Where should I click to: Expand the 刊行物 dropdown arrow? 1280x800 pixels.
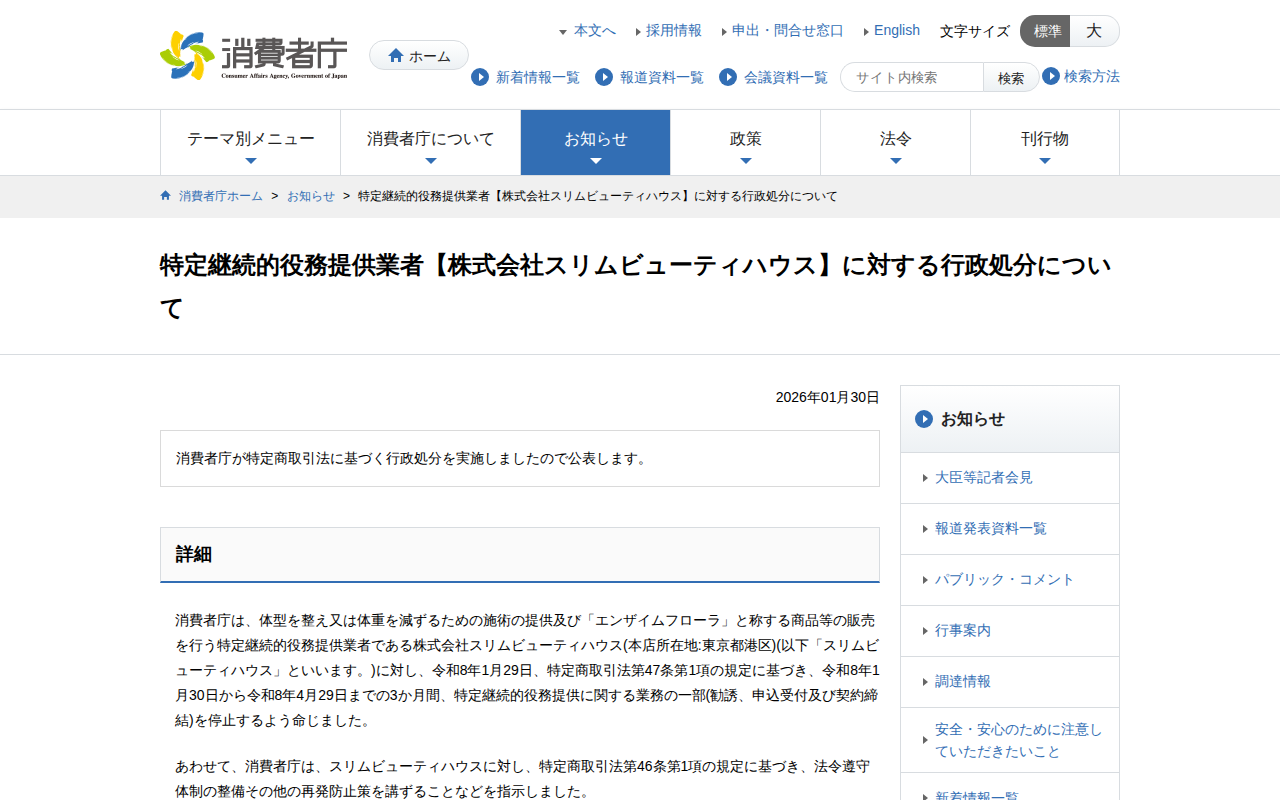pos(1045,161)
